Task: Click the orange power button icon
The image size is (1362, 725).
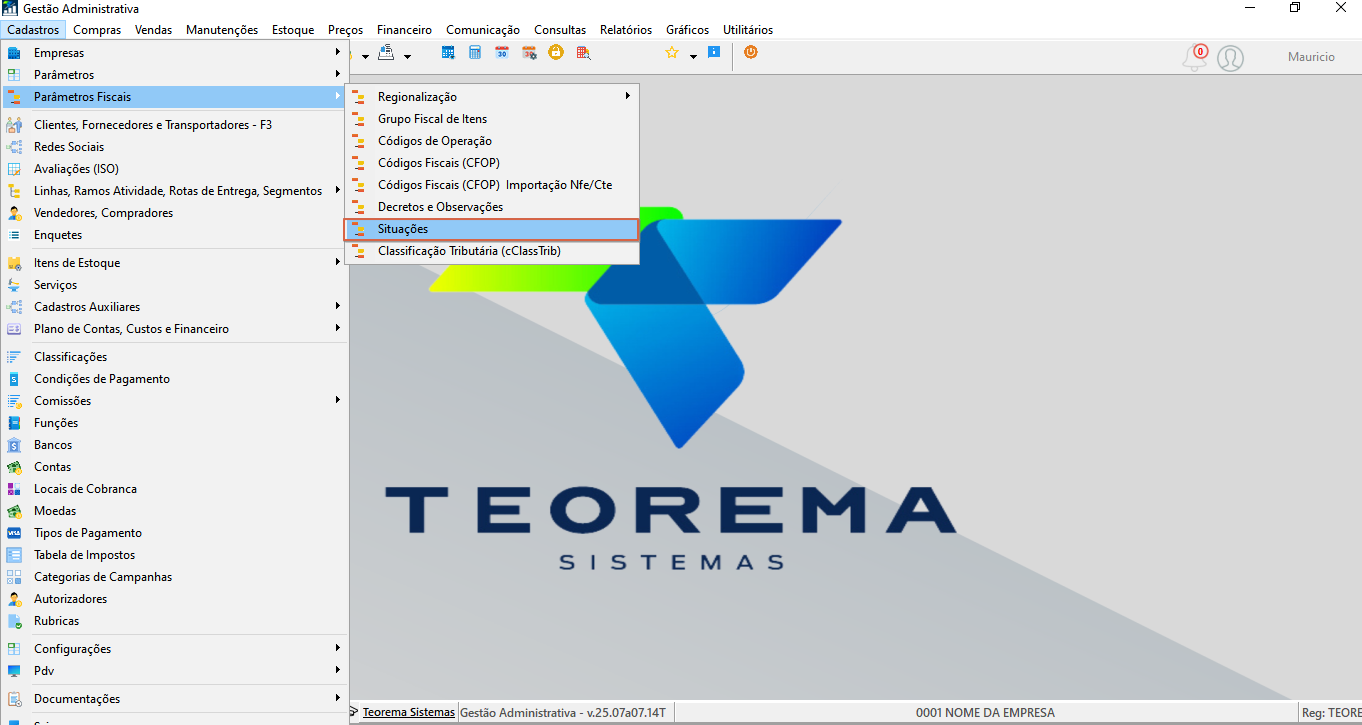Action: 751,52
